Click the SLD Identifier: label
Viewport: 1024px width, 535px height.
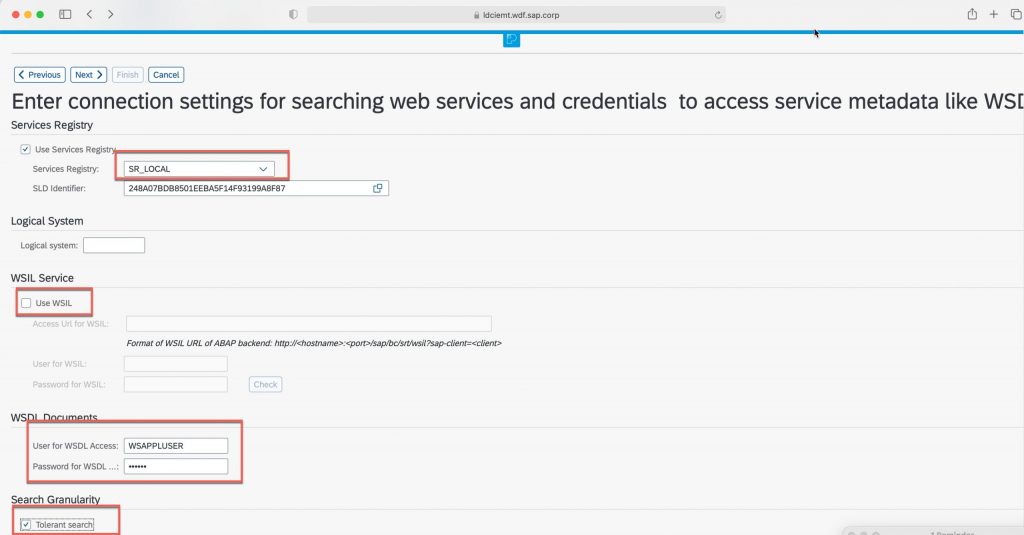[59, 189]
